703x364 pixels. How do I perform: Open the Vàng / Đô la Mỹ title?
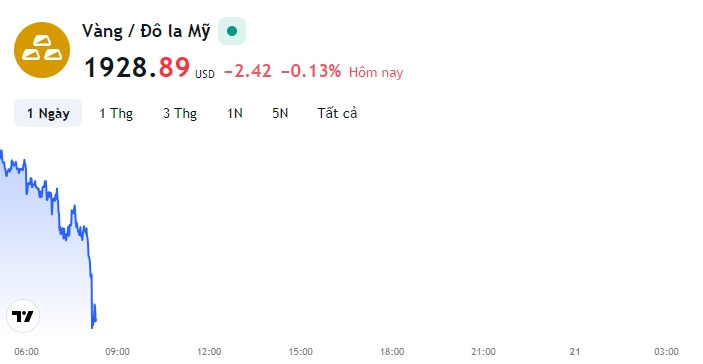pyautogui.click(x=146, y=31)
